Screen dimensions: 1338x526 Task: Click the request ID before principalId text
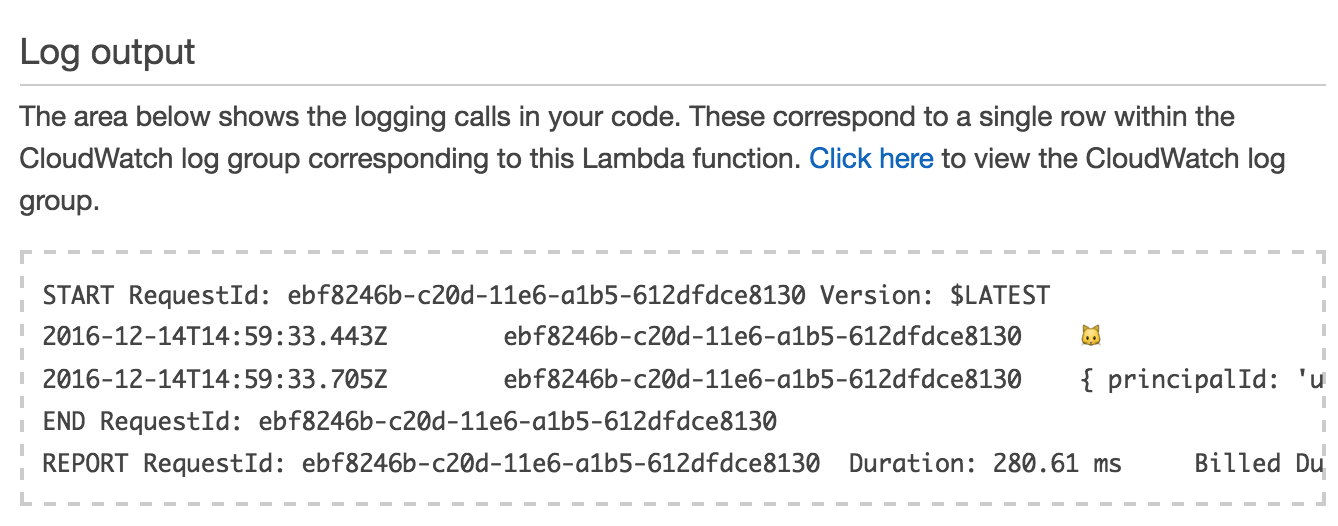[763, 379]
